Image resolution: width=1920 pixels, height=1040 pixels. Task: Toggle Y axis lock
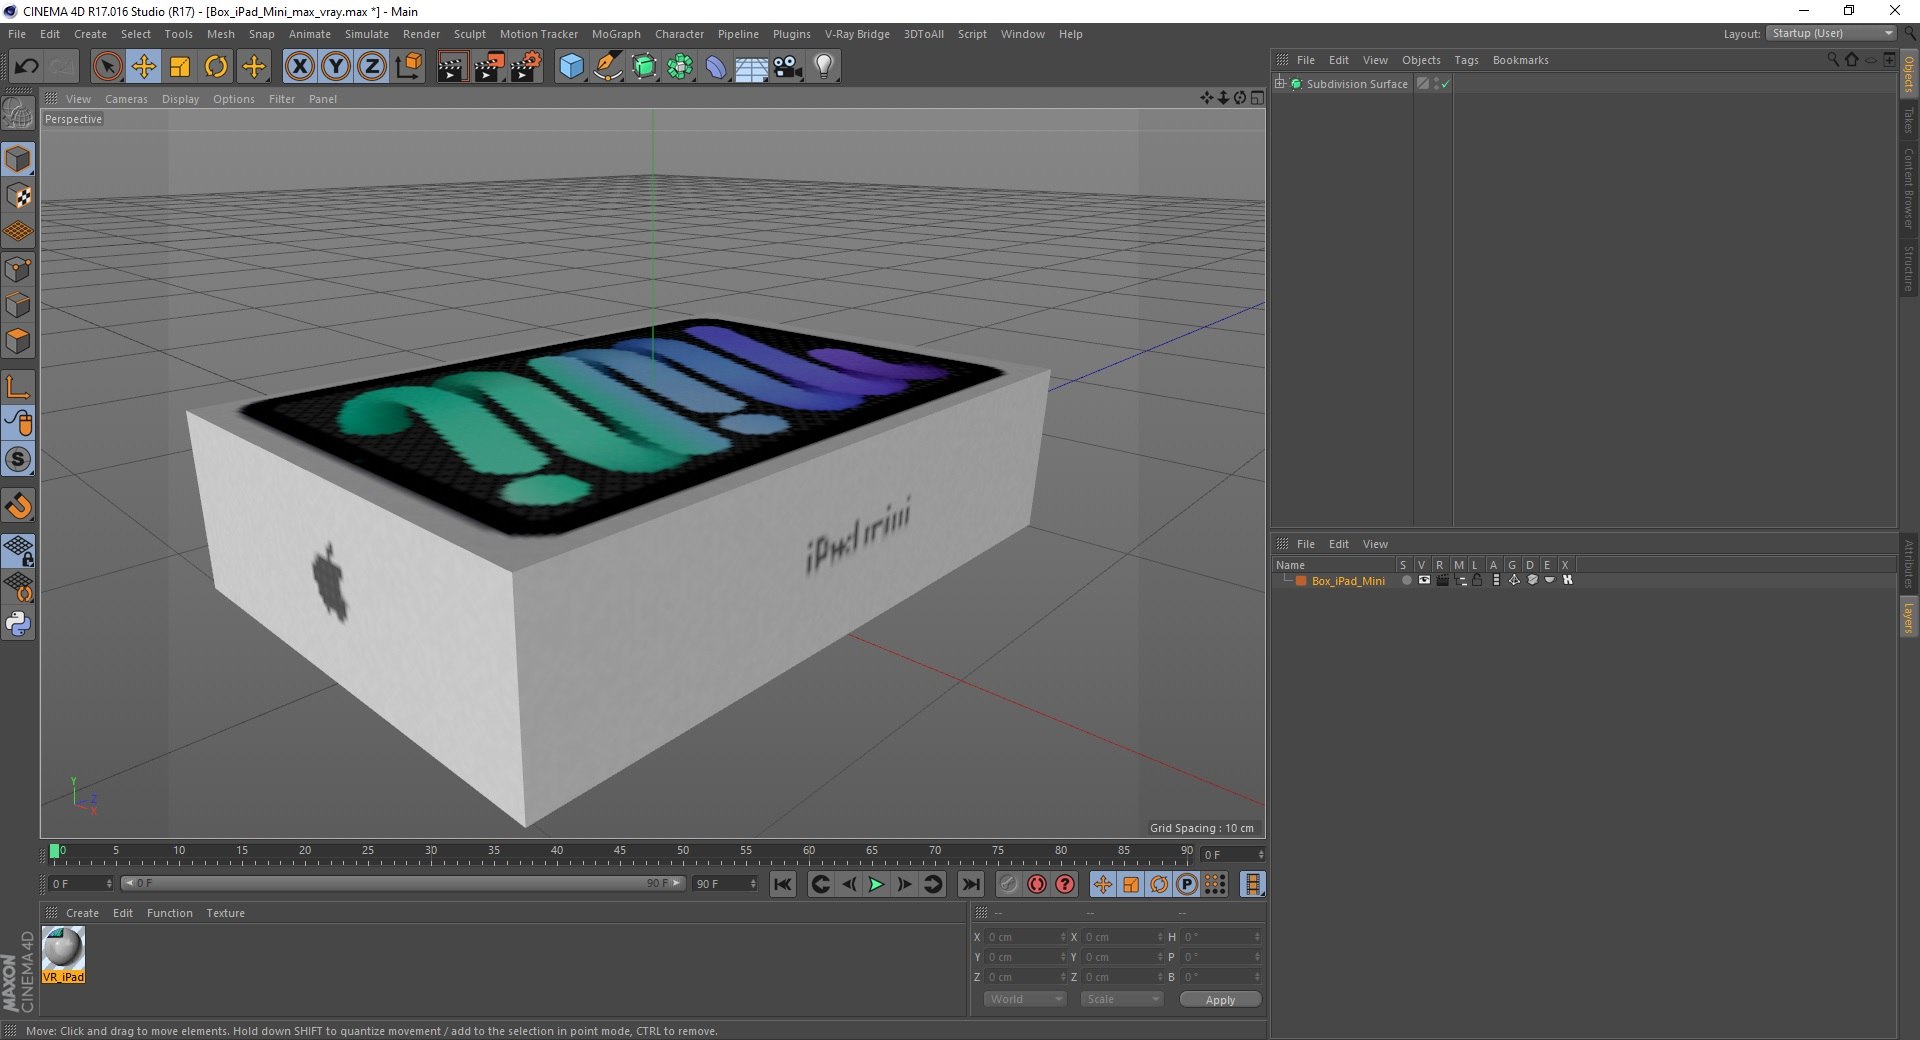(335, 67)
